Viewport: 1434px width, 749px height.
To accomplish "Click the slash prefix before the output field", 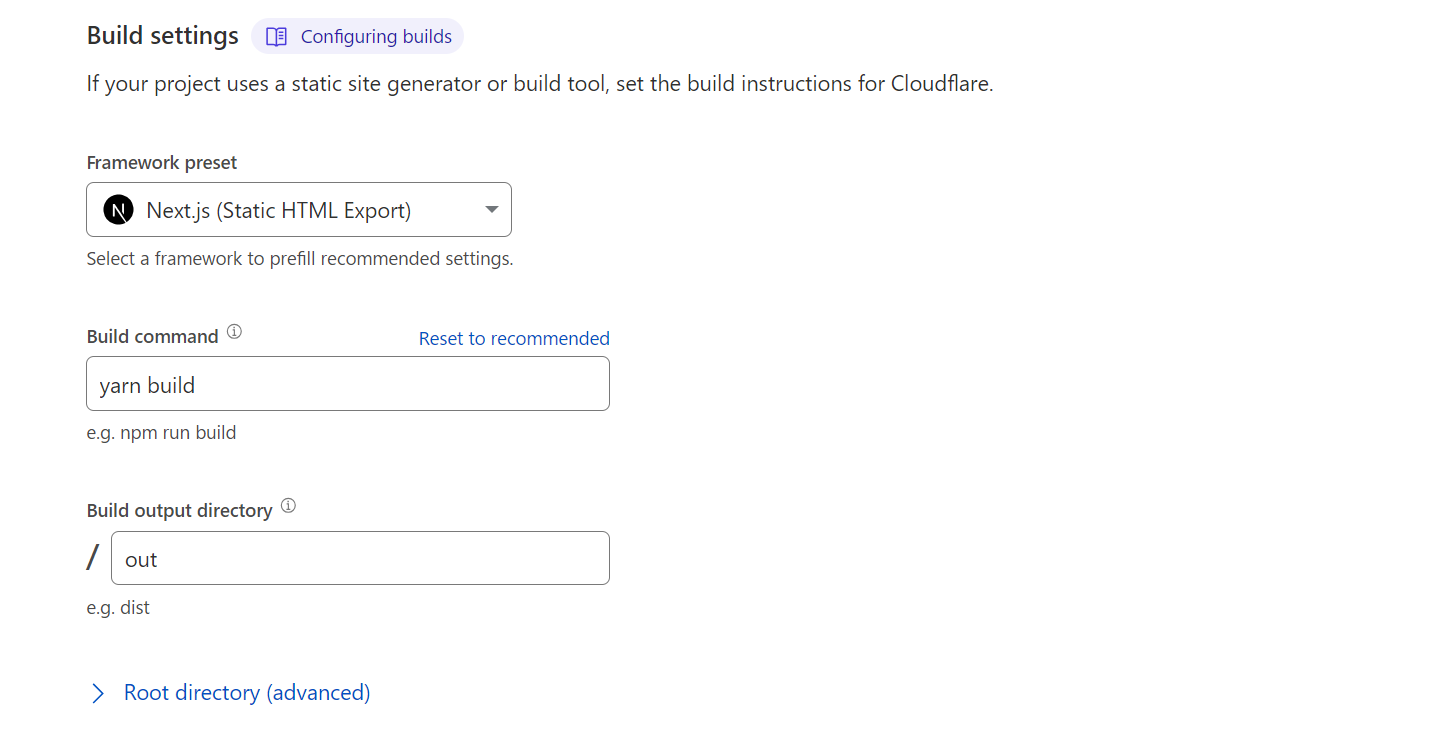I will 93,558.
